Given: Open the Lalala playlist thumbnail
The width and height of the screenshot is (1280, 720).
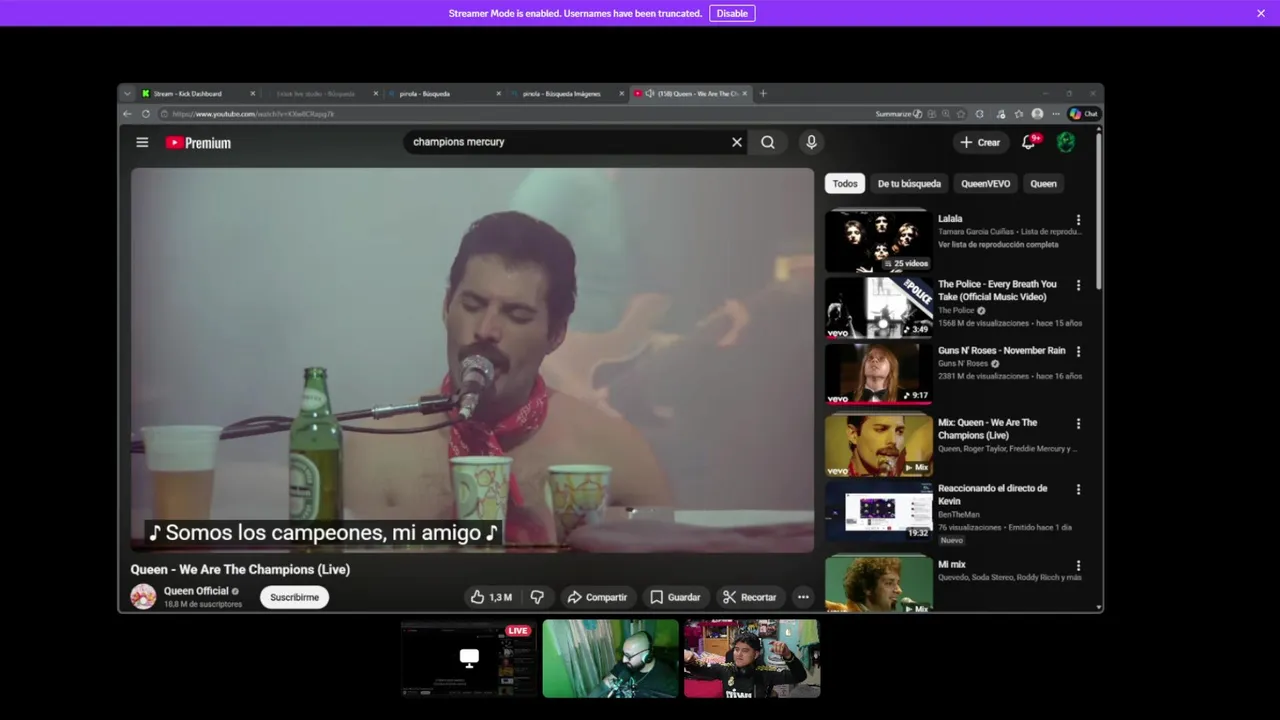Looking at the screenshot, I should pos(878,241).
